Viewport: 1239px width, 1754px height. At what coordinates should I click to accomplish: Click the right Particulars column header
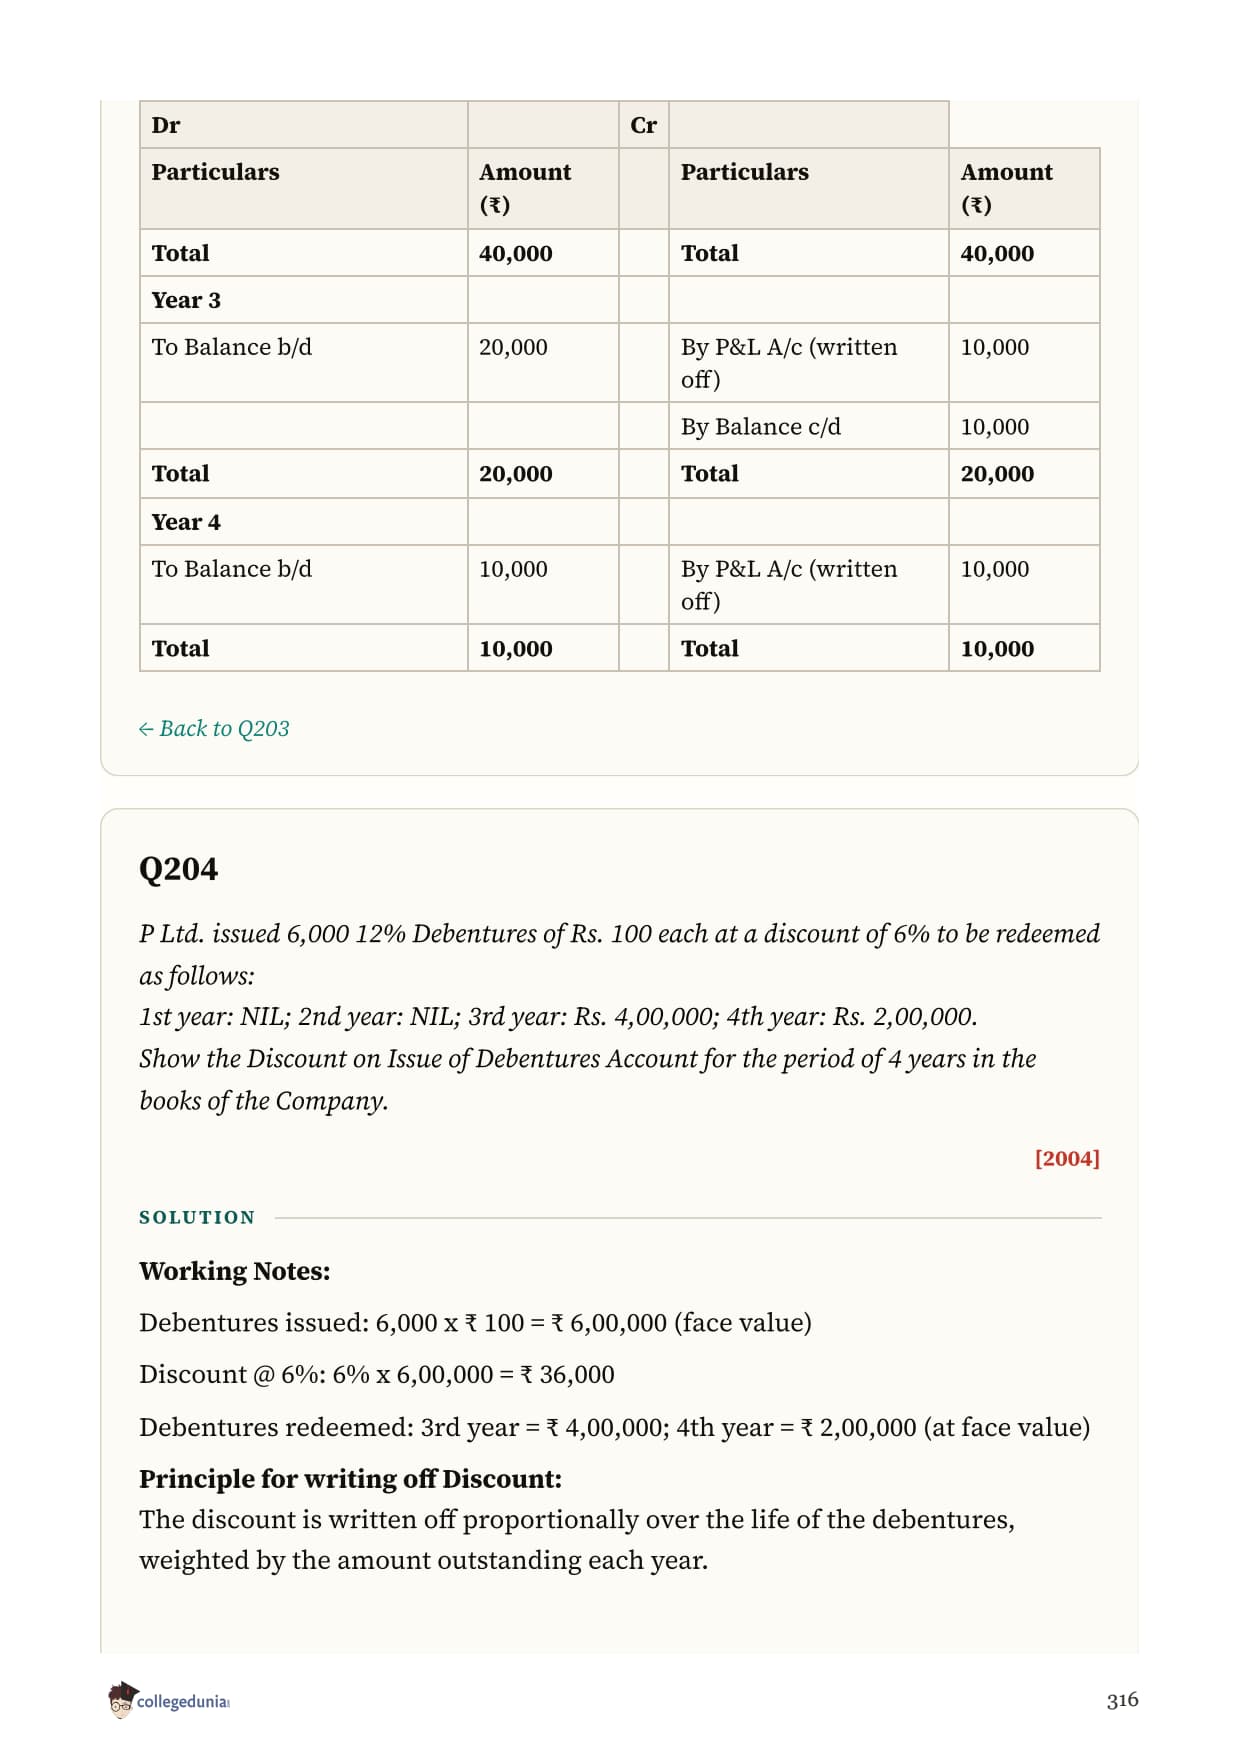click(x=745, y=172)
